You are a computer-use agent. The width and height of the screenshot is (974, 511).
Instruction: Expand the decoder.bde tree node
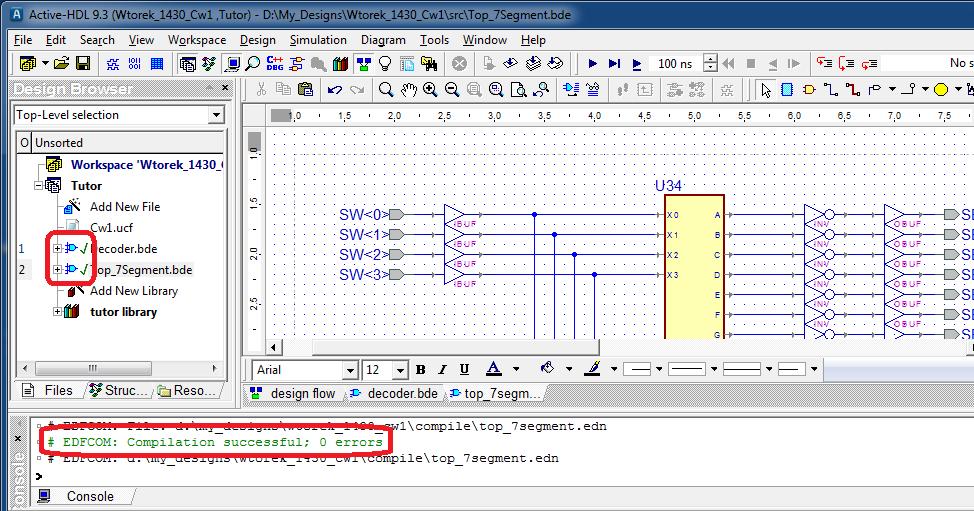coord(57,248)
